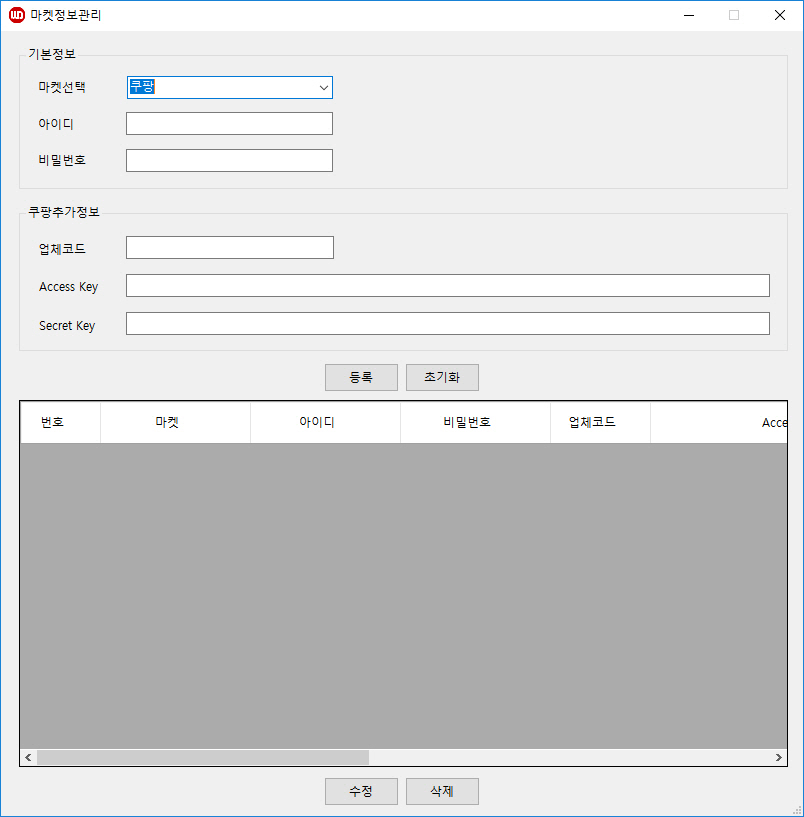Close the 마켓정보관리 window

click(x=780, y=15)
